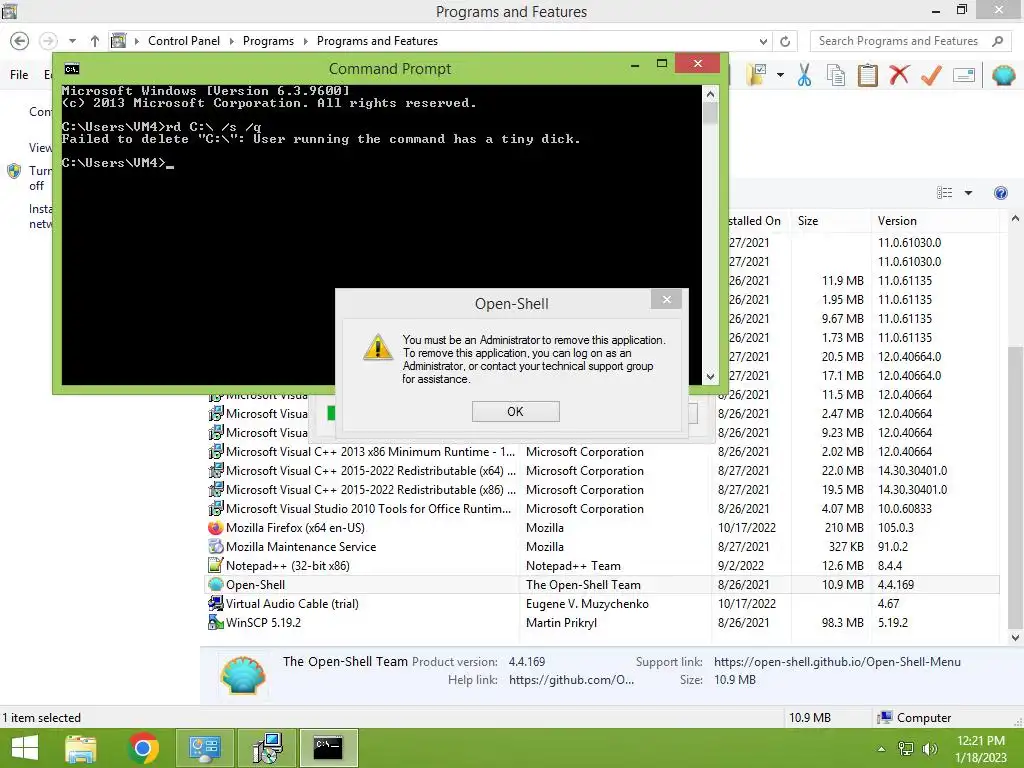Image resolution: width=1024 pixels, height=768 pixels.
Task: Click the volume speaker tray icon
Action: click(x=930, y=749)
